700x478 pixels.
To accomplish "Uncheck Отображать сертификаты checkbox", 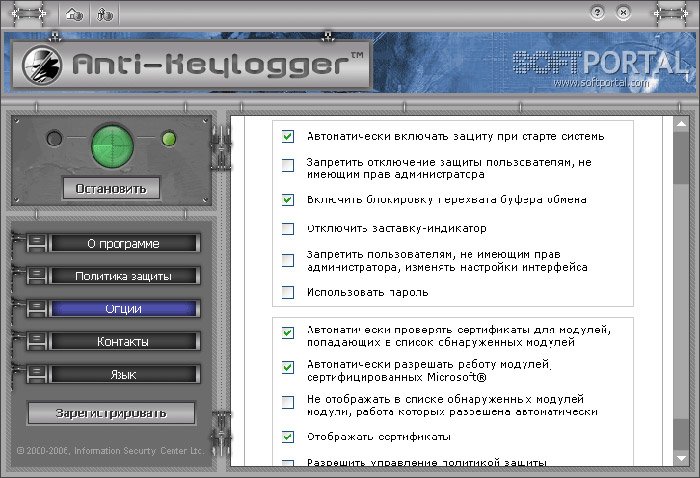I will [288, 437].
